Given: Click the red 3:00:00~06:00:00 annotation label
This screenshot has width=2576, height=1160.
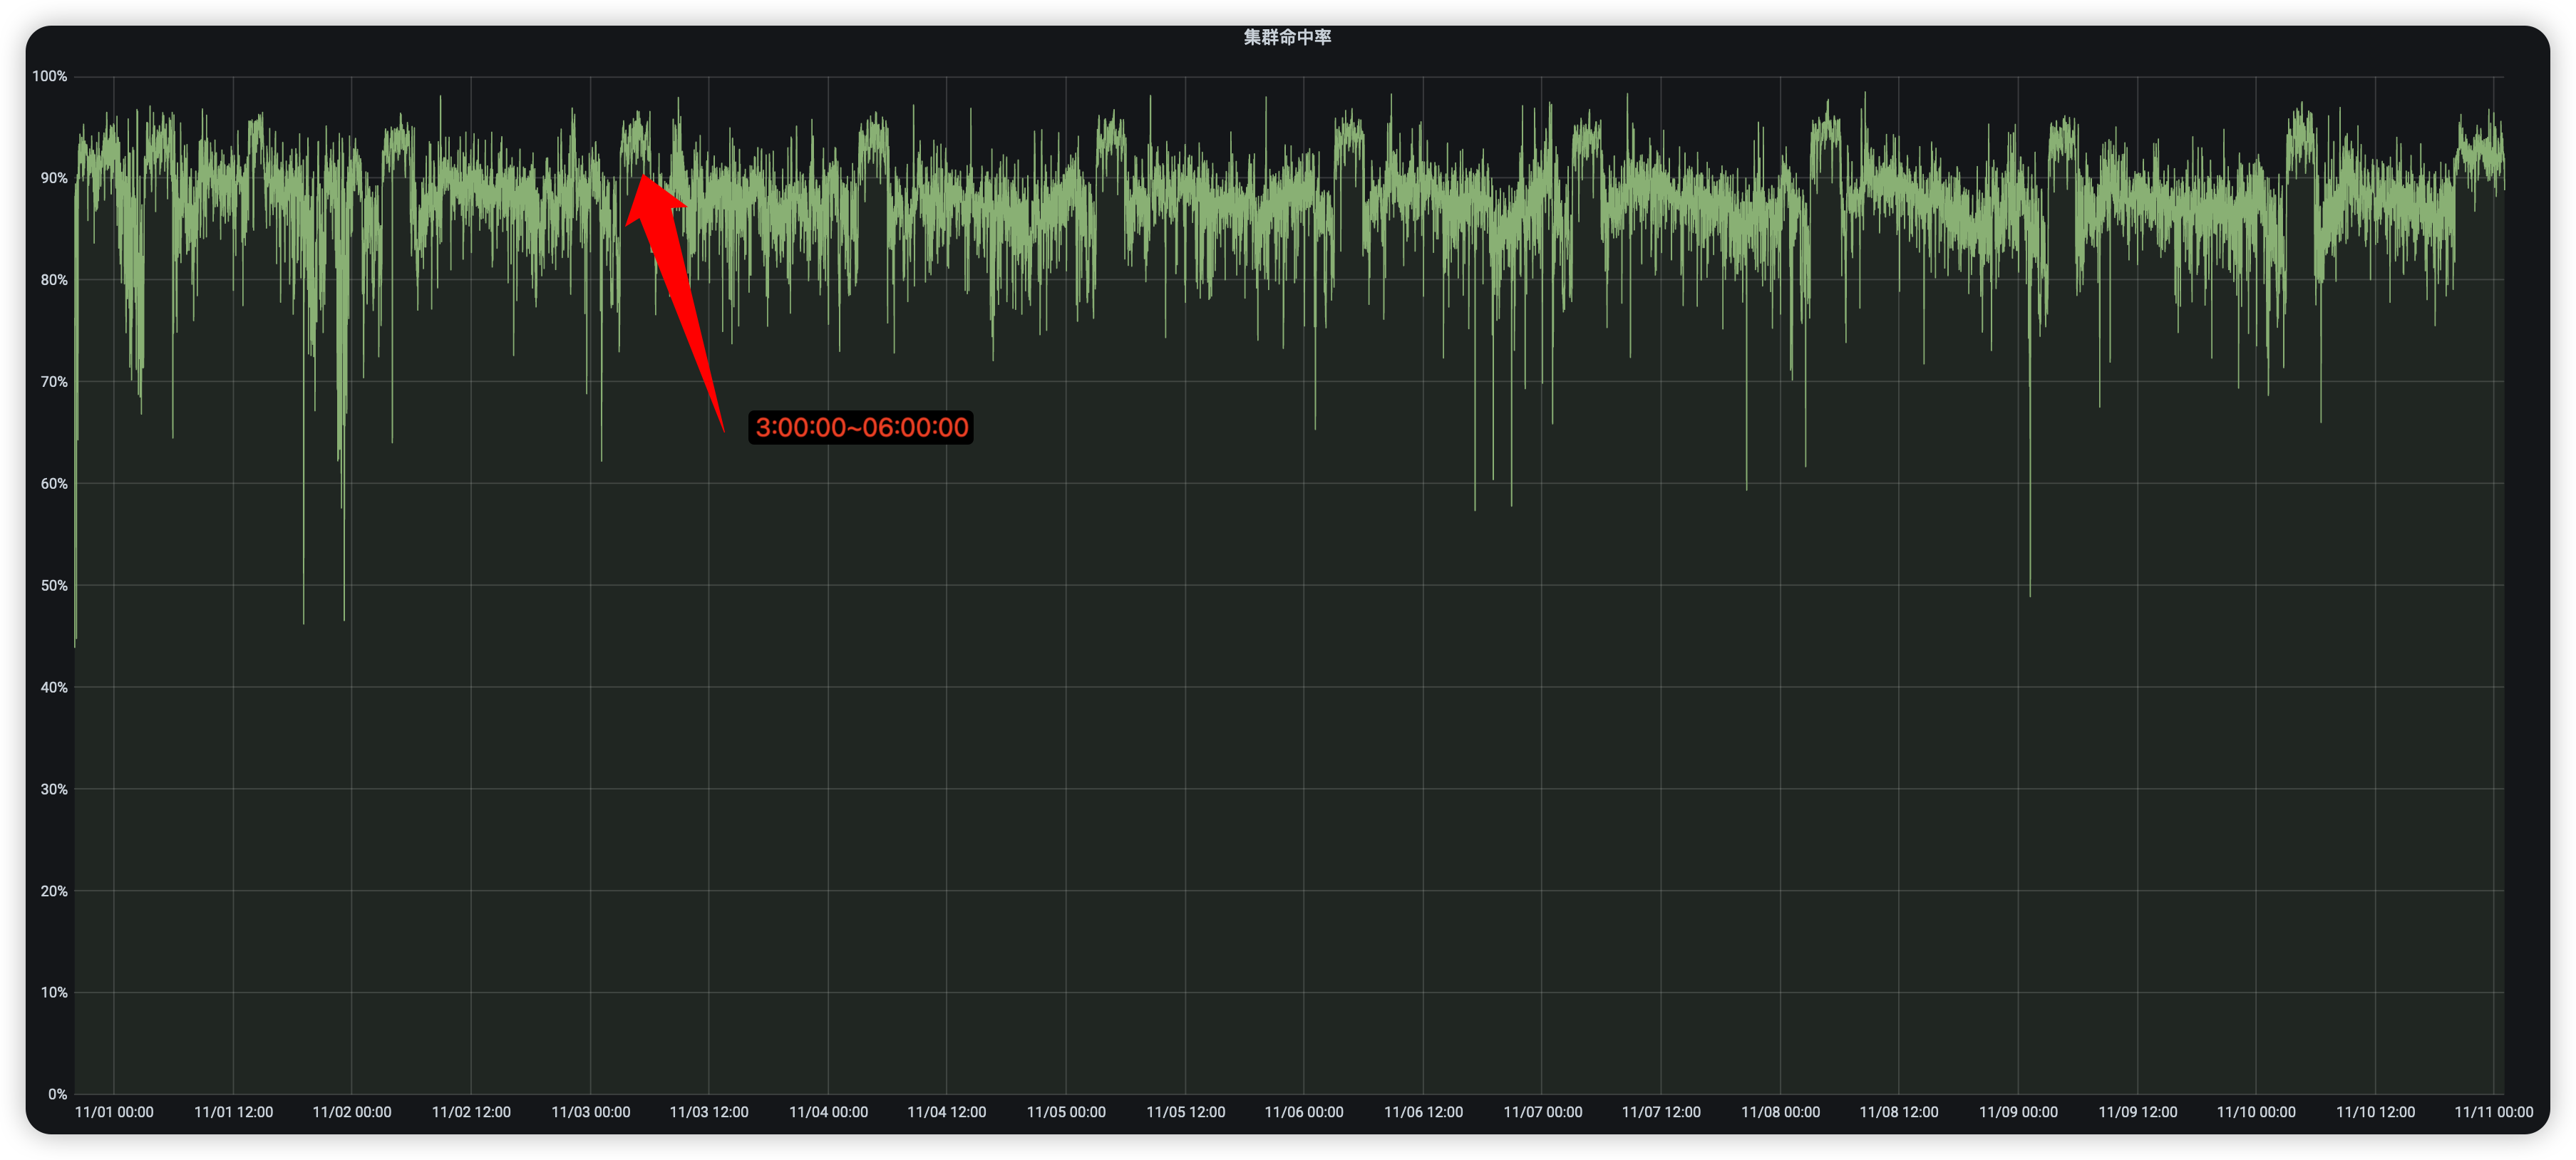Looking at the screenshot, I should (x=861, y=427).
